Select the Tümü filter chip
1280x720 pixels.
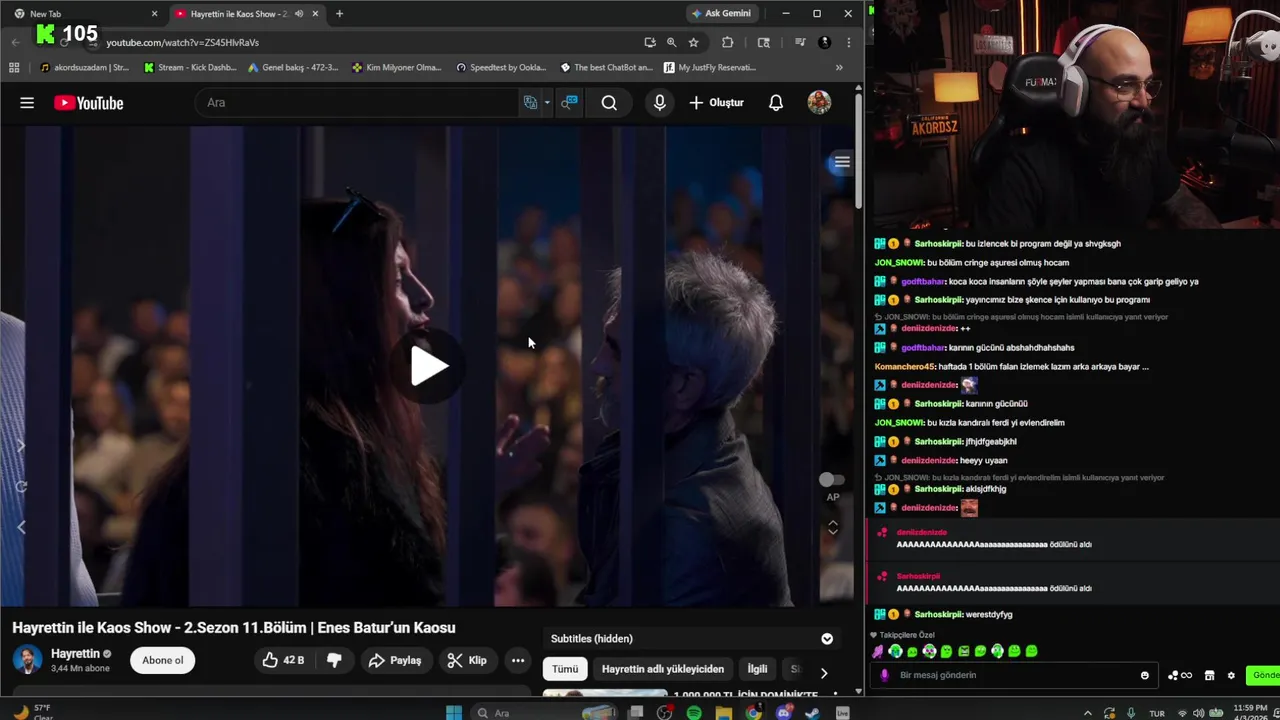[x=565, y=669]
